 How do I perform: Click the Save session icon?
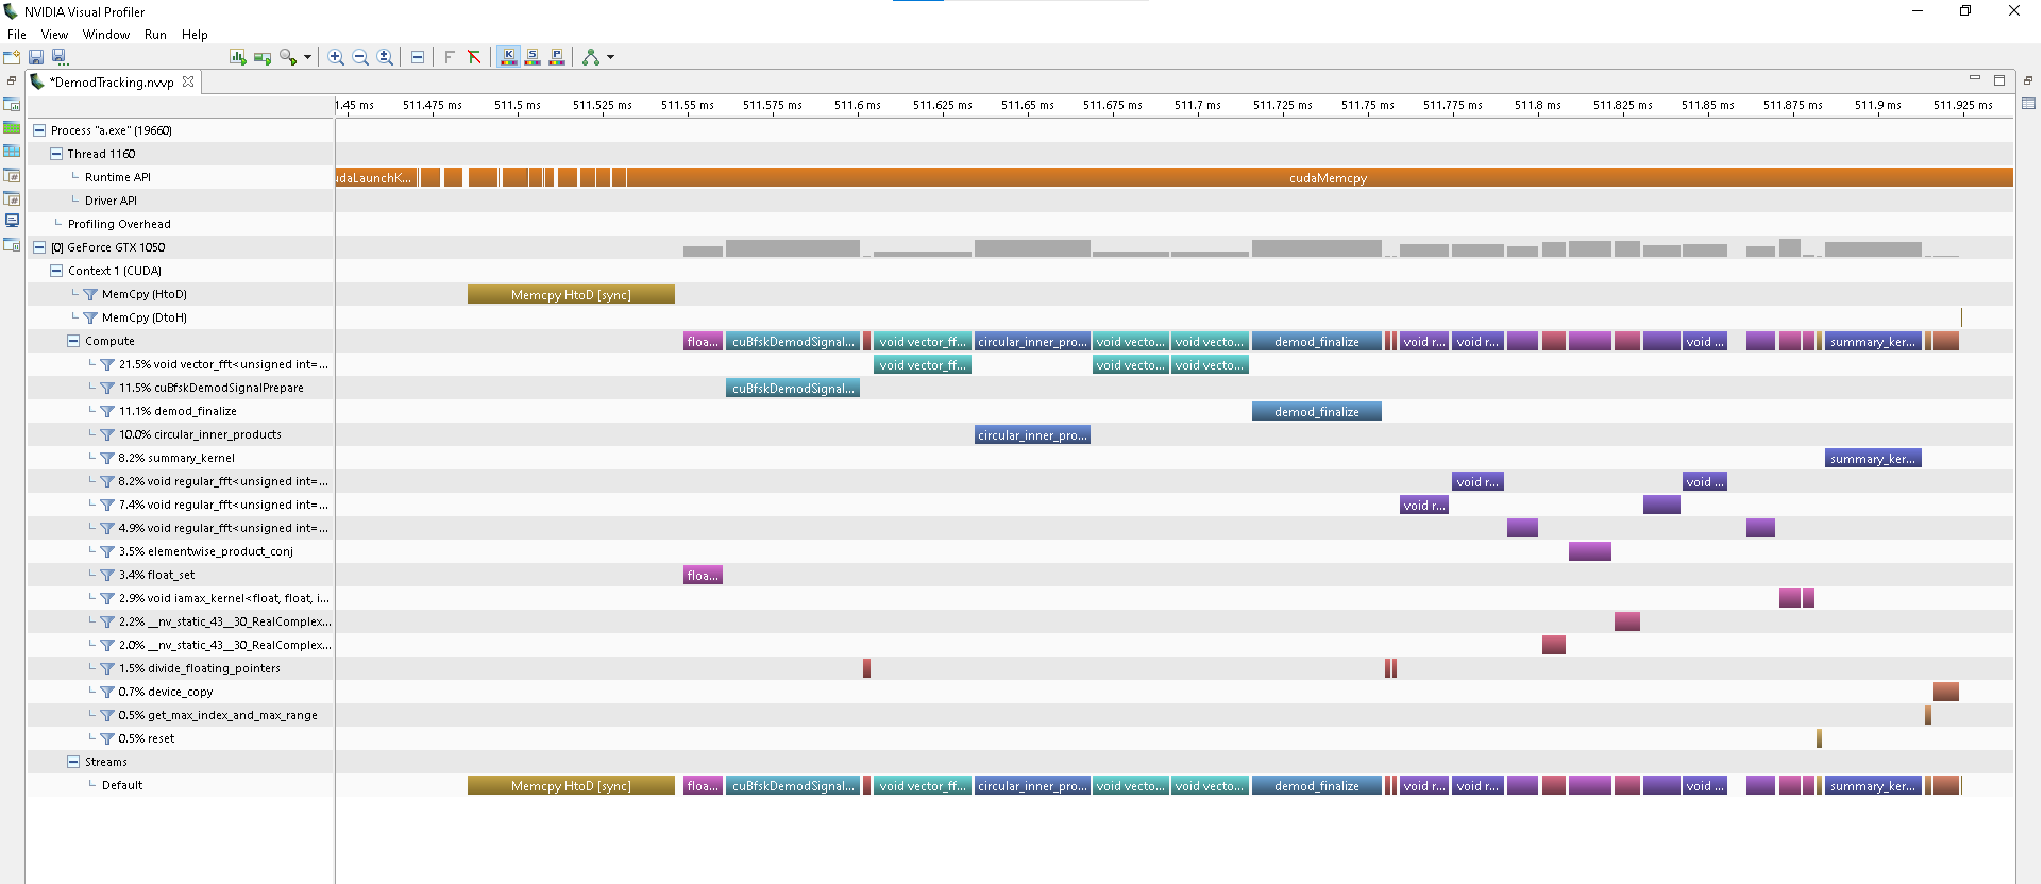point(36,57)
